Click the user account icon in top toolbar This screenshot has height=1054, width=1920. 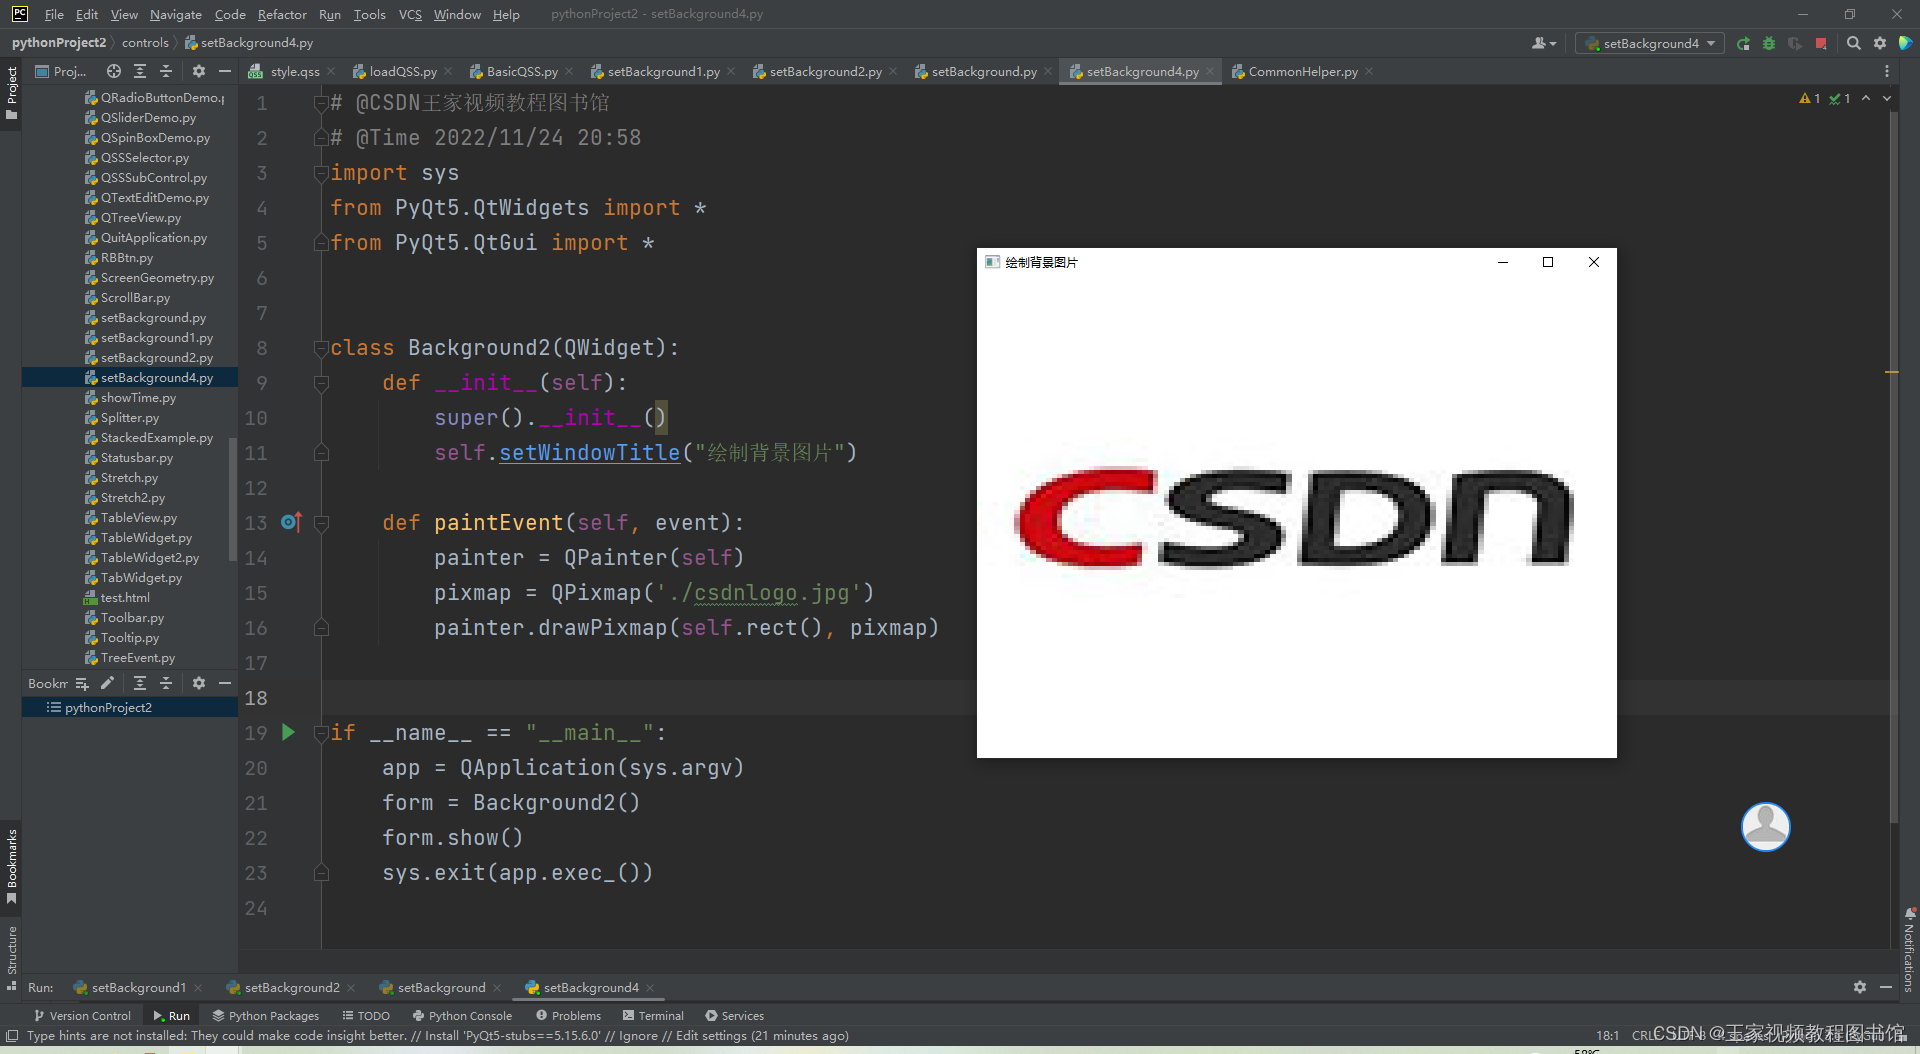pyautogui.click(x=1544, y=43)
